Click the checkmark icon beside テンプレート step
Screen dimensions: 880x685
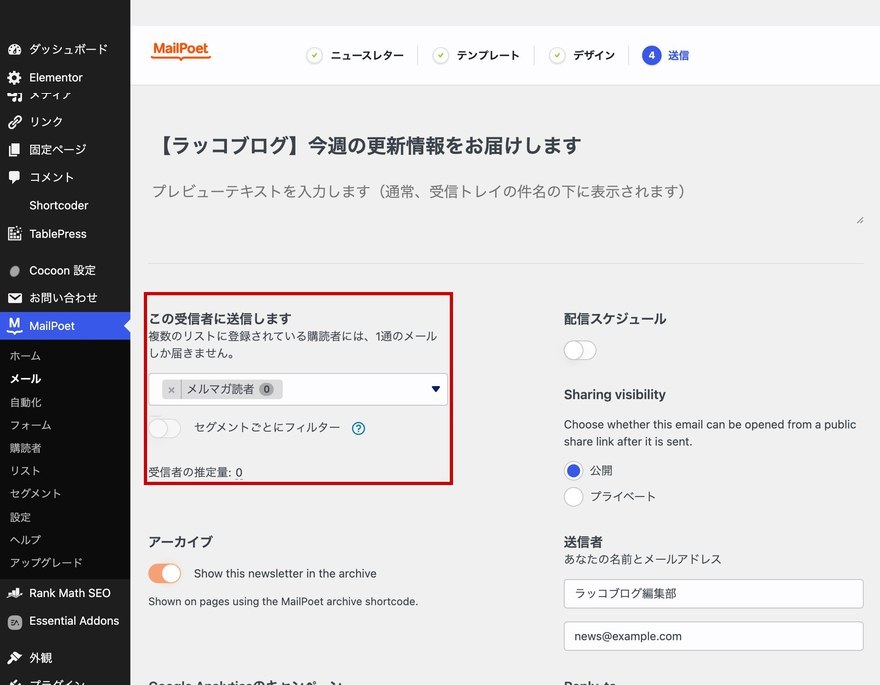click(441, 56)
